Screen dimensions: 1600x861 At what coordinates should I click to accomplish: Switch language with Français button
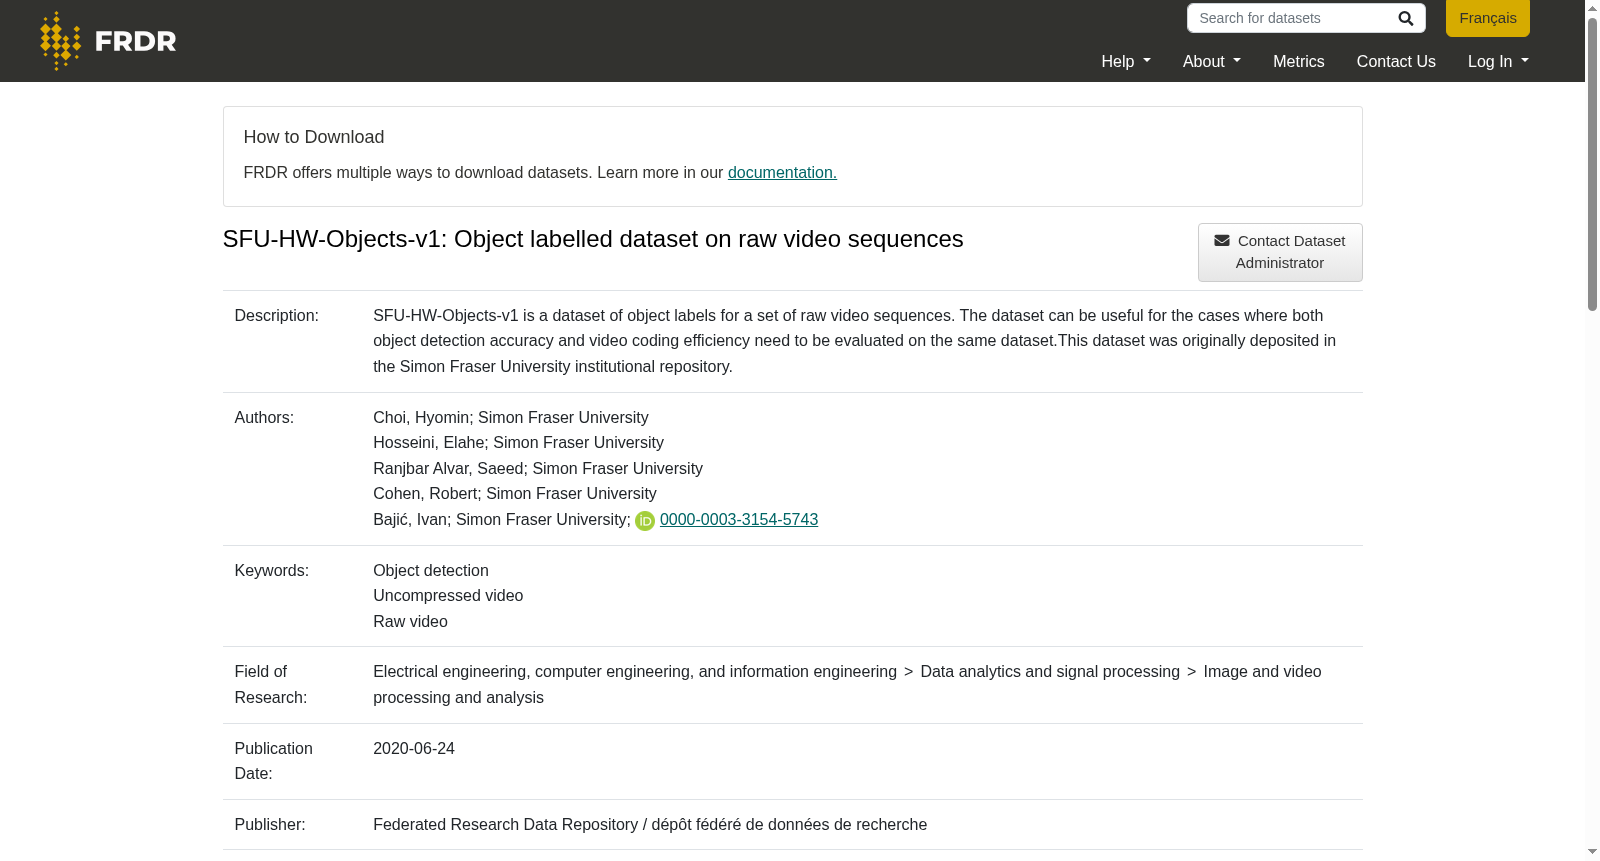pos(1488,18)
